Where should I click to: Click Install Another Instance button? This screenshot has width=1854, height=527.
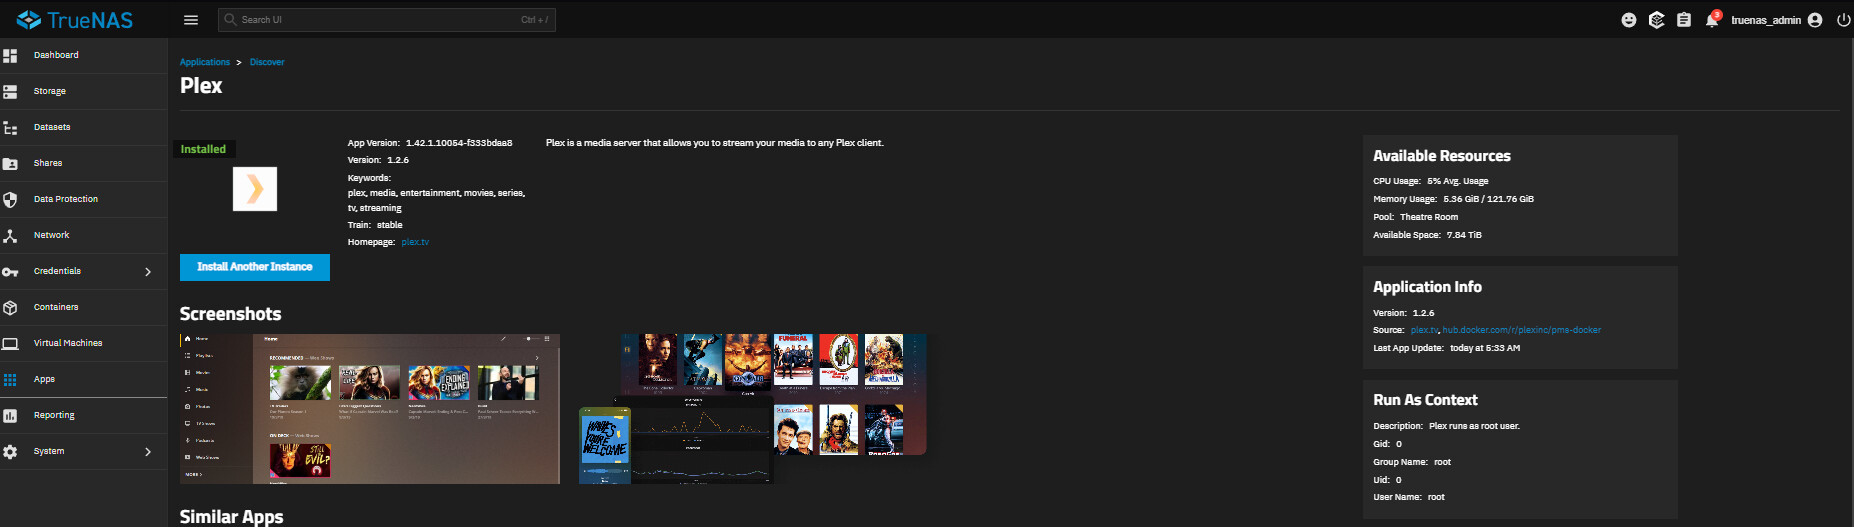pos(255,267)
